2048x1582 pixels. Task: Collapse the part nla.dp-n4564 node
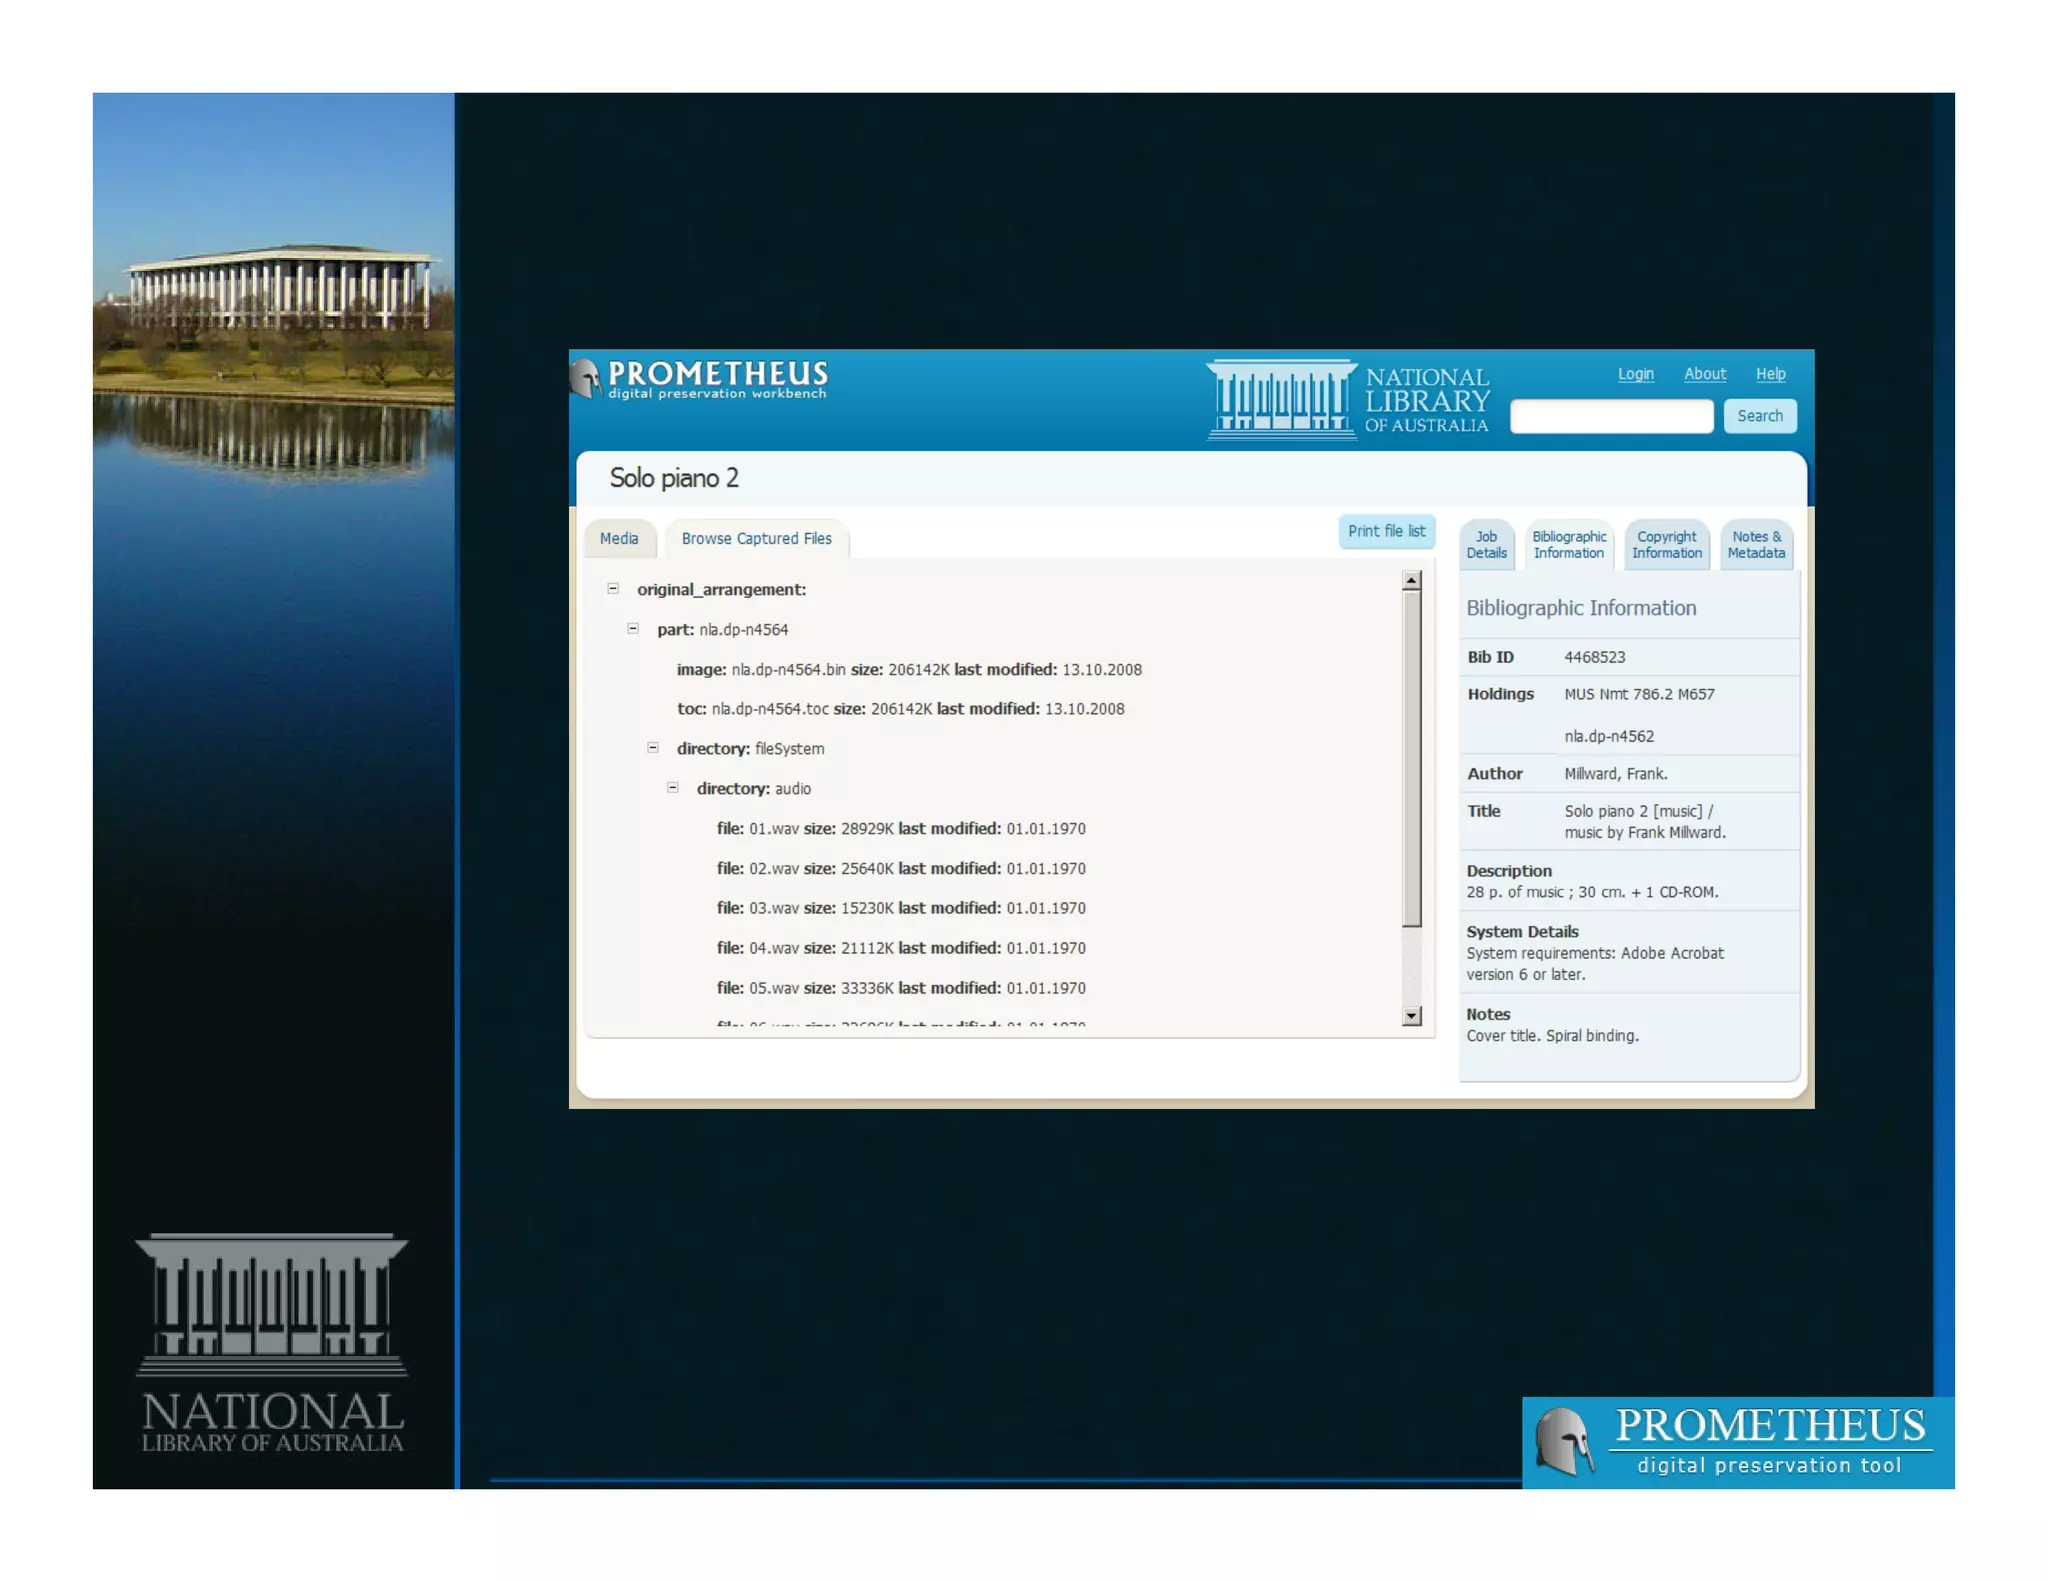coord(633,629)
